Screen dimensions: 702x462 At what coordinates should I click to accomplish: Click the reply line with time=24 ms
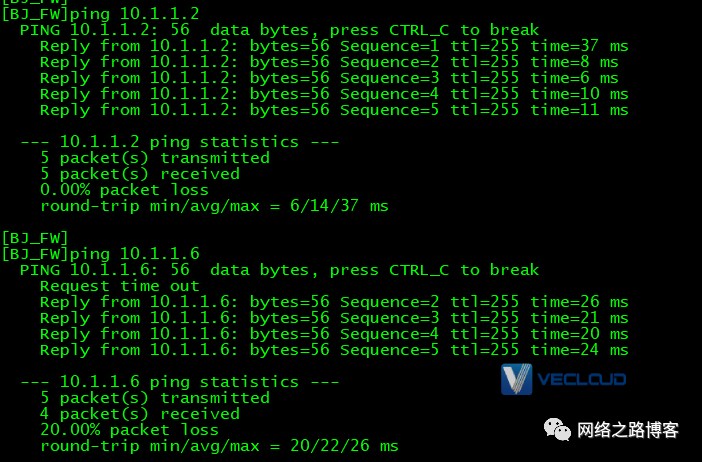(x=334, y=350)
